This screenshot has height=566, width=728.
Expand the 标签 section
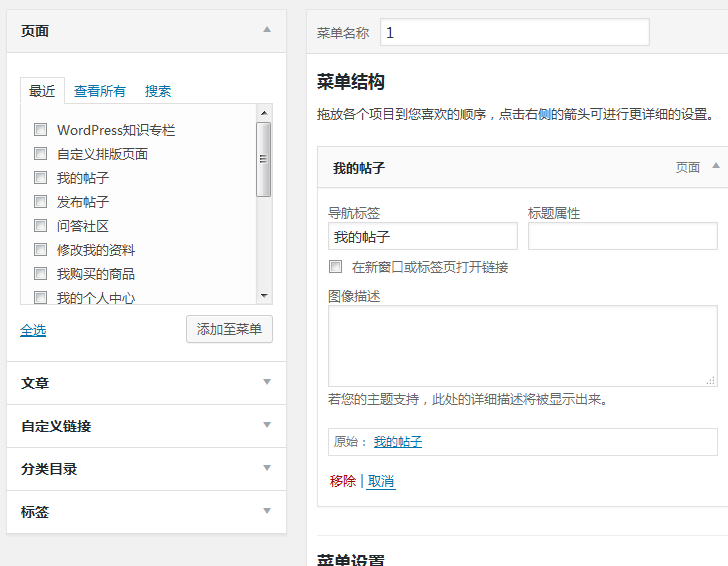point(267,511)
